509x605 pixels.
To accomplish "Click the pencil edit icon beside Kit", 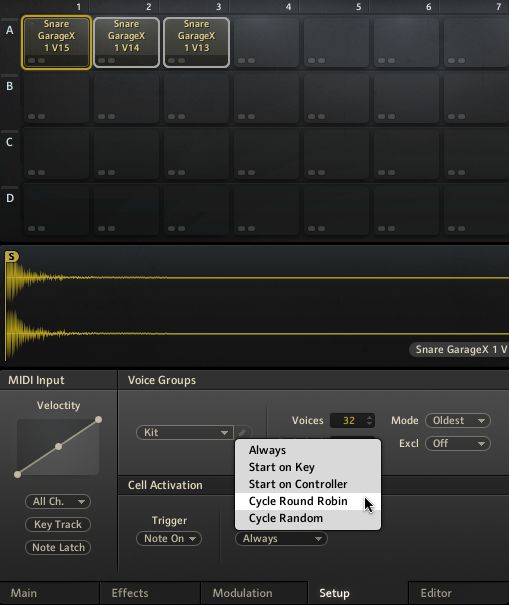I will click(242, 432).
